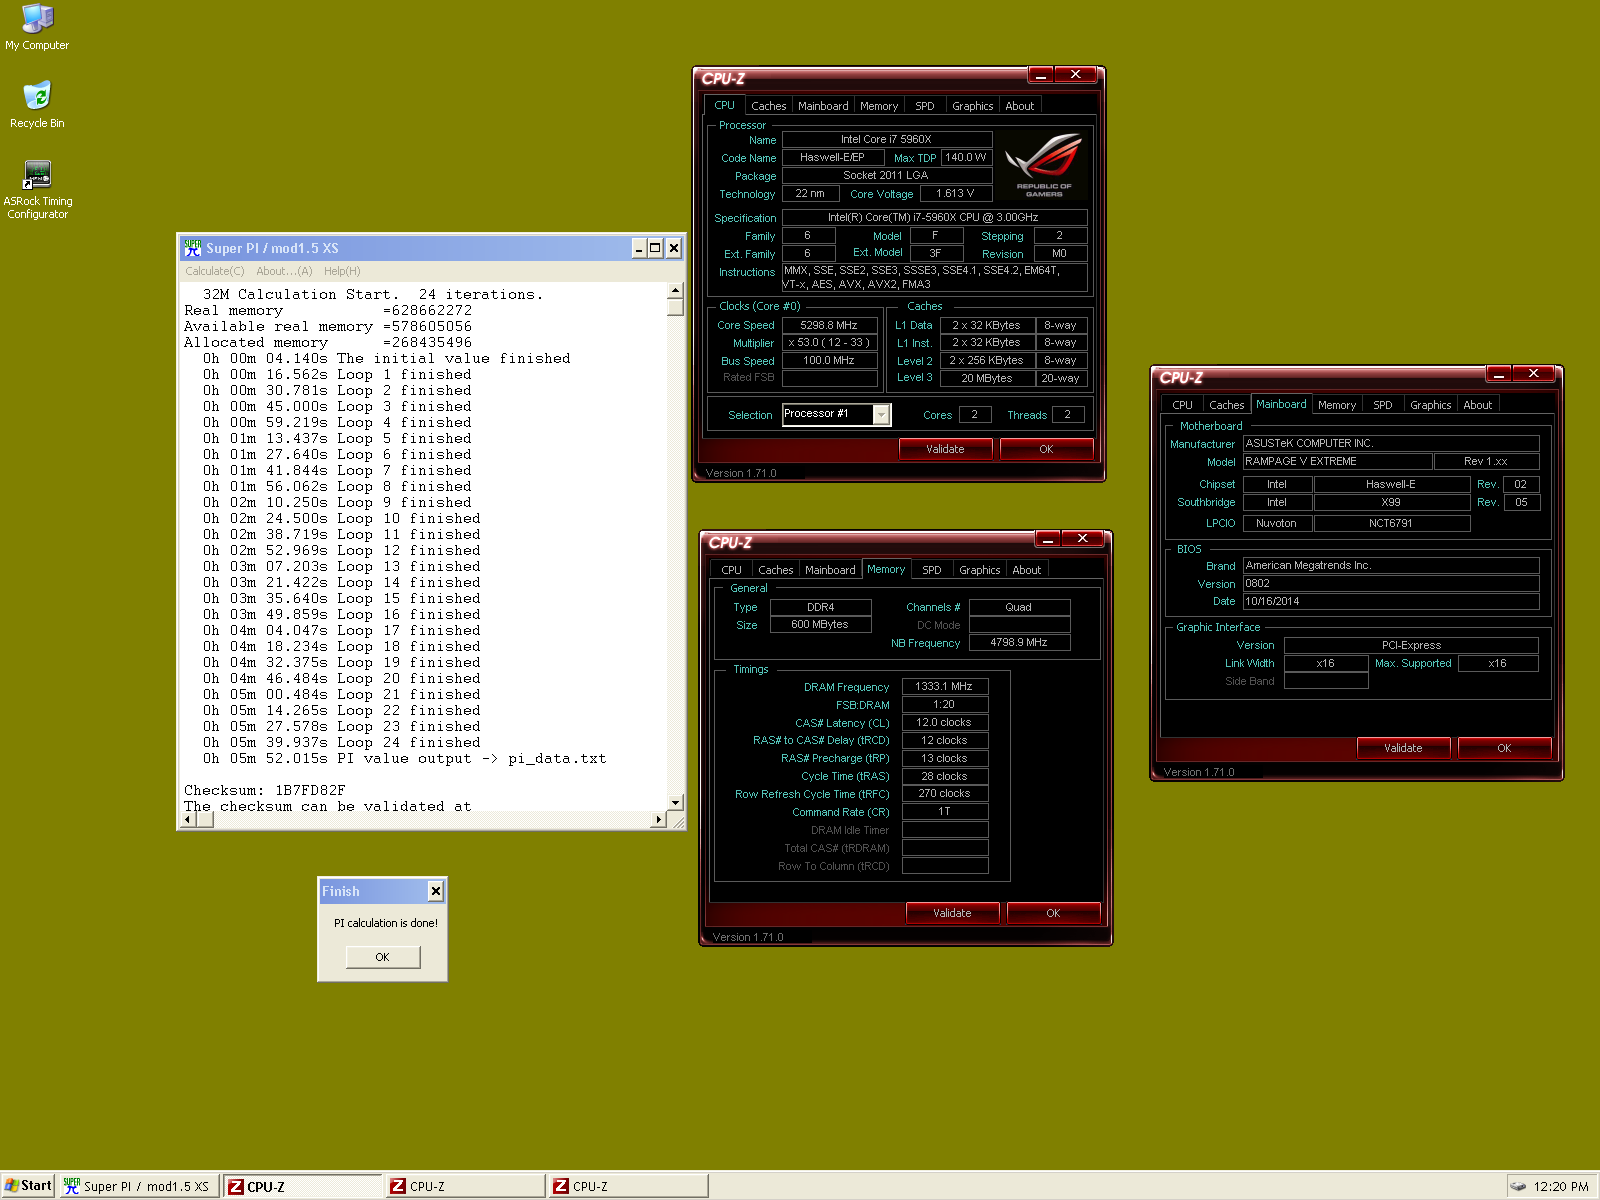Switch to Graphics tab in top CPU-Z window
This screenshot has width=1600, height=1200.
click(972, 106)
